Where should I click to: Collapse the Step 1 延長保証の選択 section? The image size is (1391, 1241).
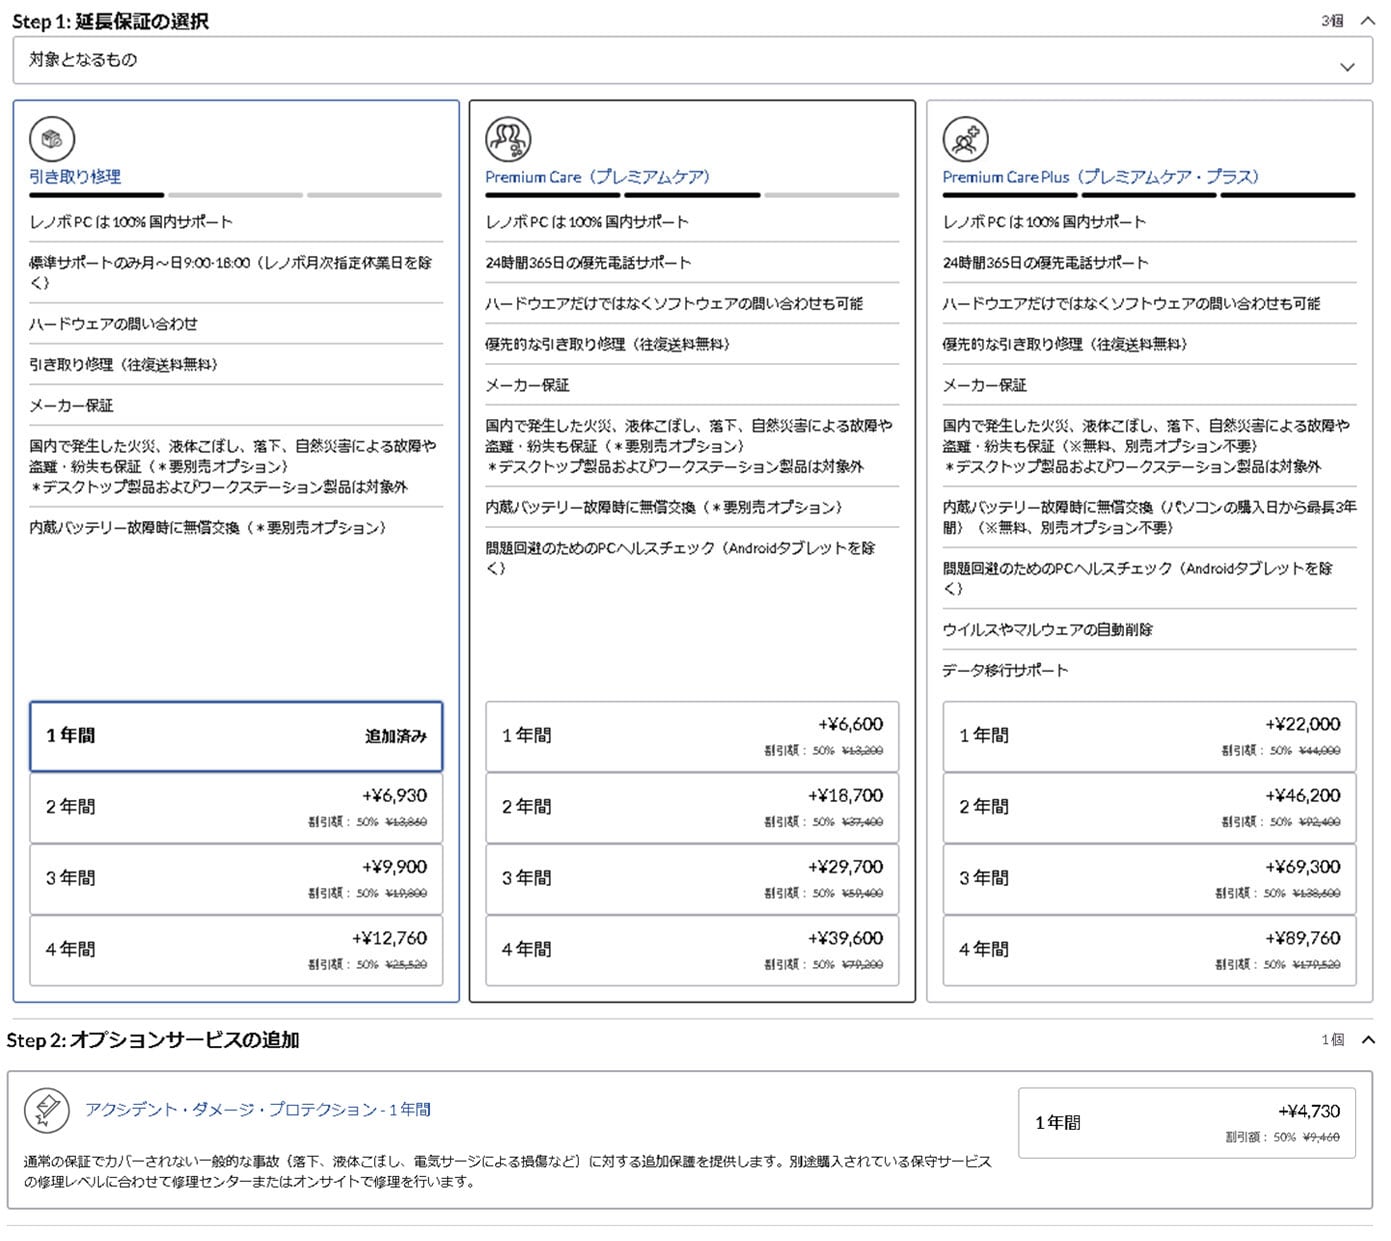[1367, 18]
